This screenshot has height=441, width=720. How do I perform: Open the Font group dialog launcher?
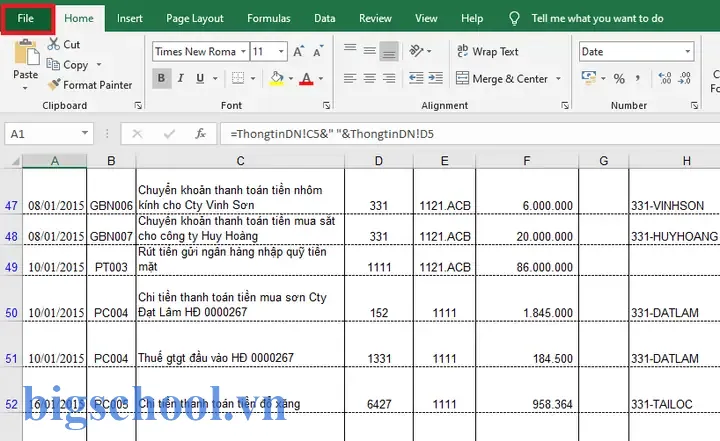point(326,106)
